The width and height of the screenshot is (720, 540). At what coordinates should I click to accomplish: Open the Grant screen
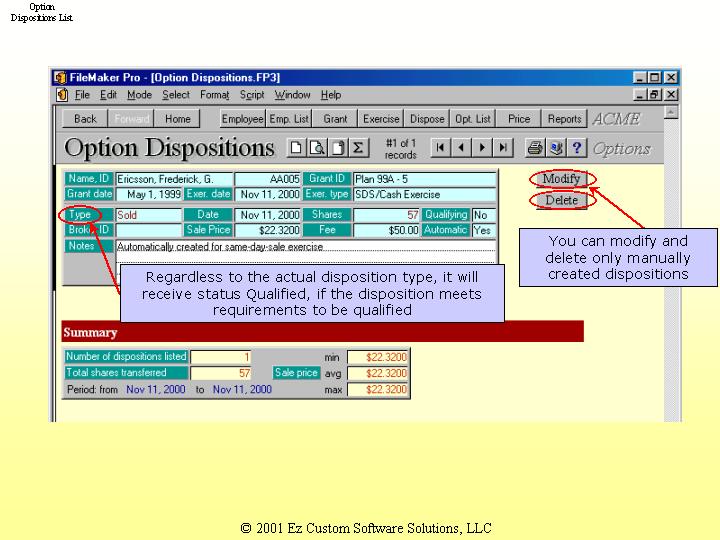tap(335, 119)
